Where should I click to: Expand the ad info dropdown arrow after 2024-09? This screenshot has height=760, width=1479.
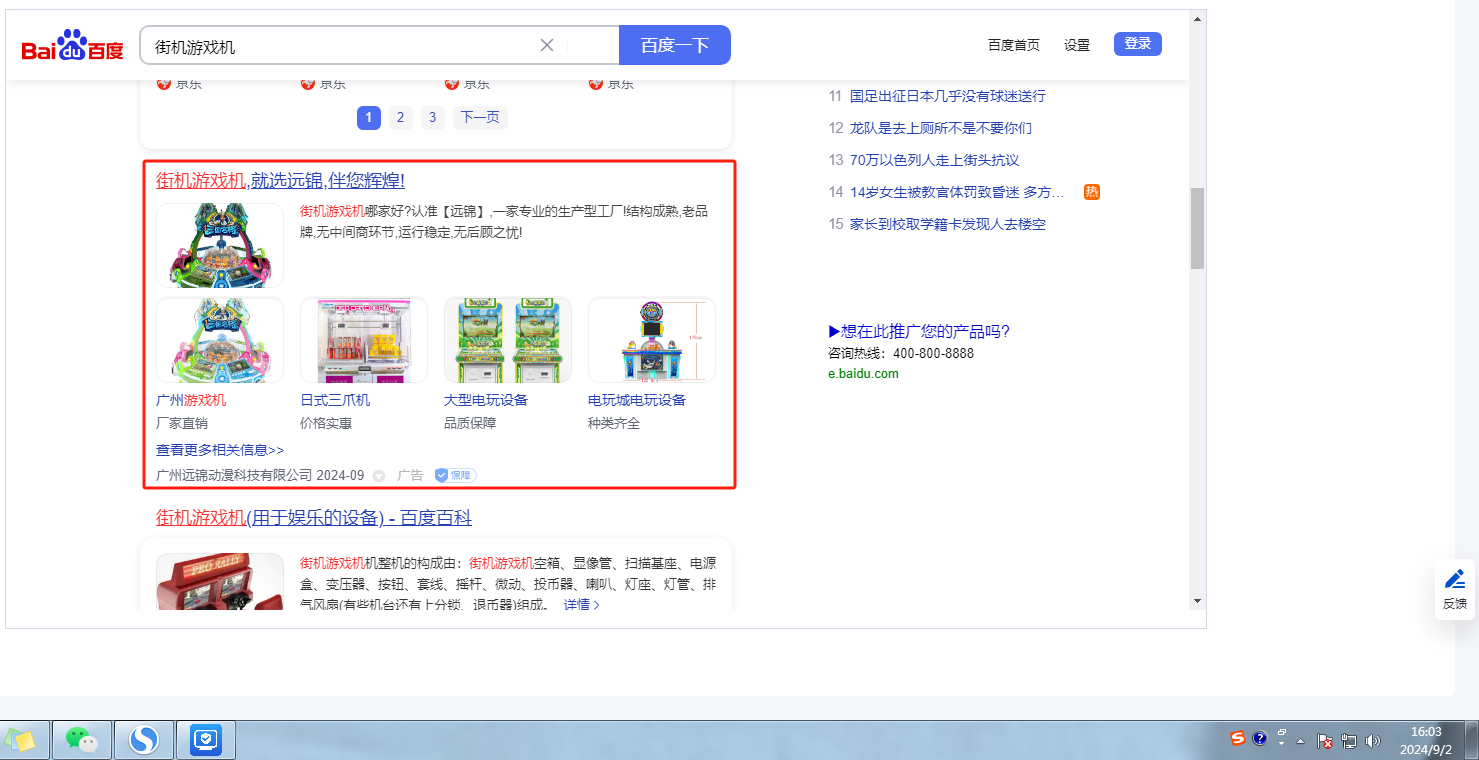(x=379, y=476)
